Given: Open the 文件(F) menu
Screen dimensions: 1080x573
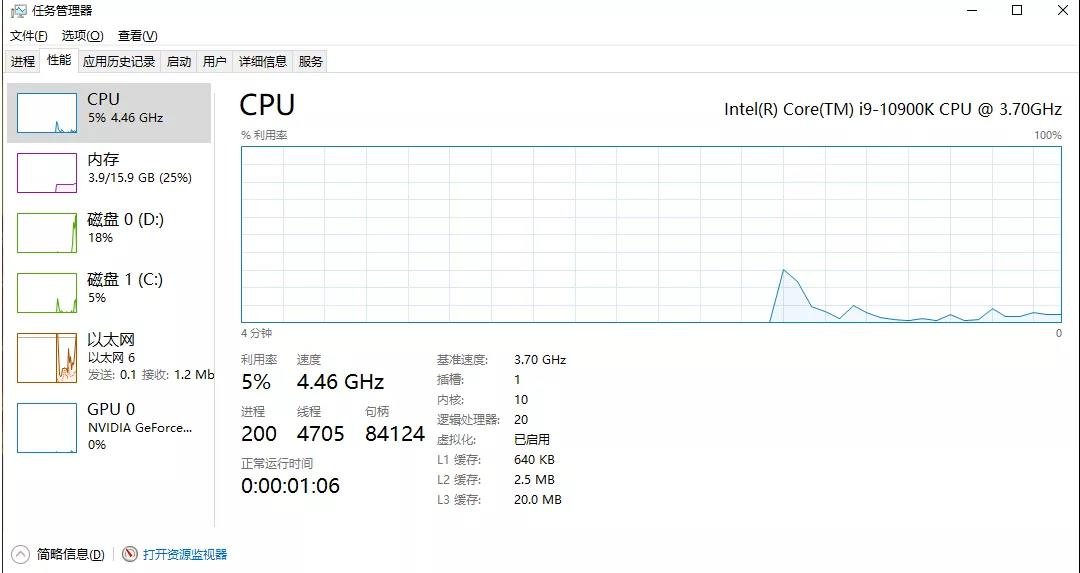Looking at the screenshot, I should pyautogui.click(x=29, y=36).
